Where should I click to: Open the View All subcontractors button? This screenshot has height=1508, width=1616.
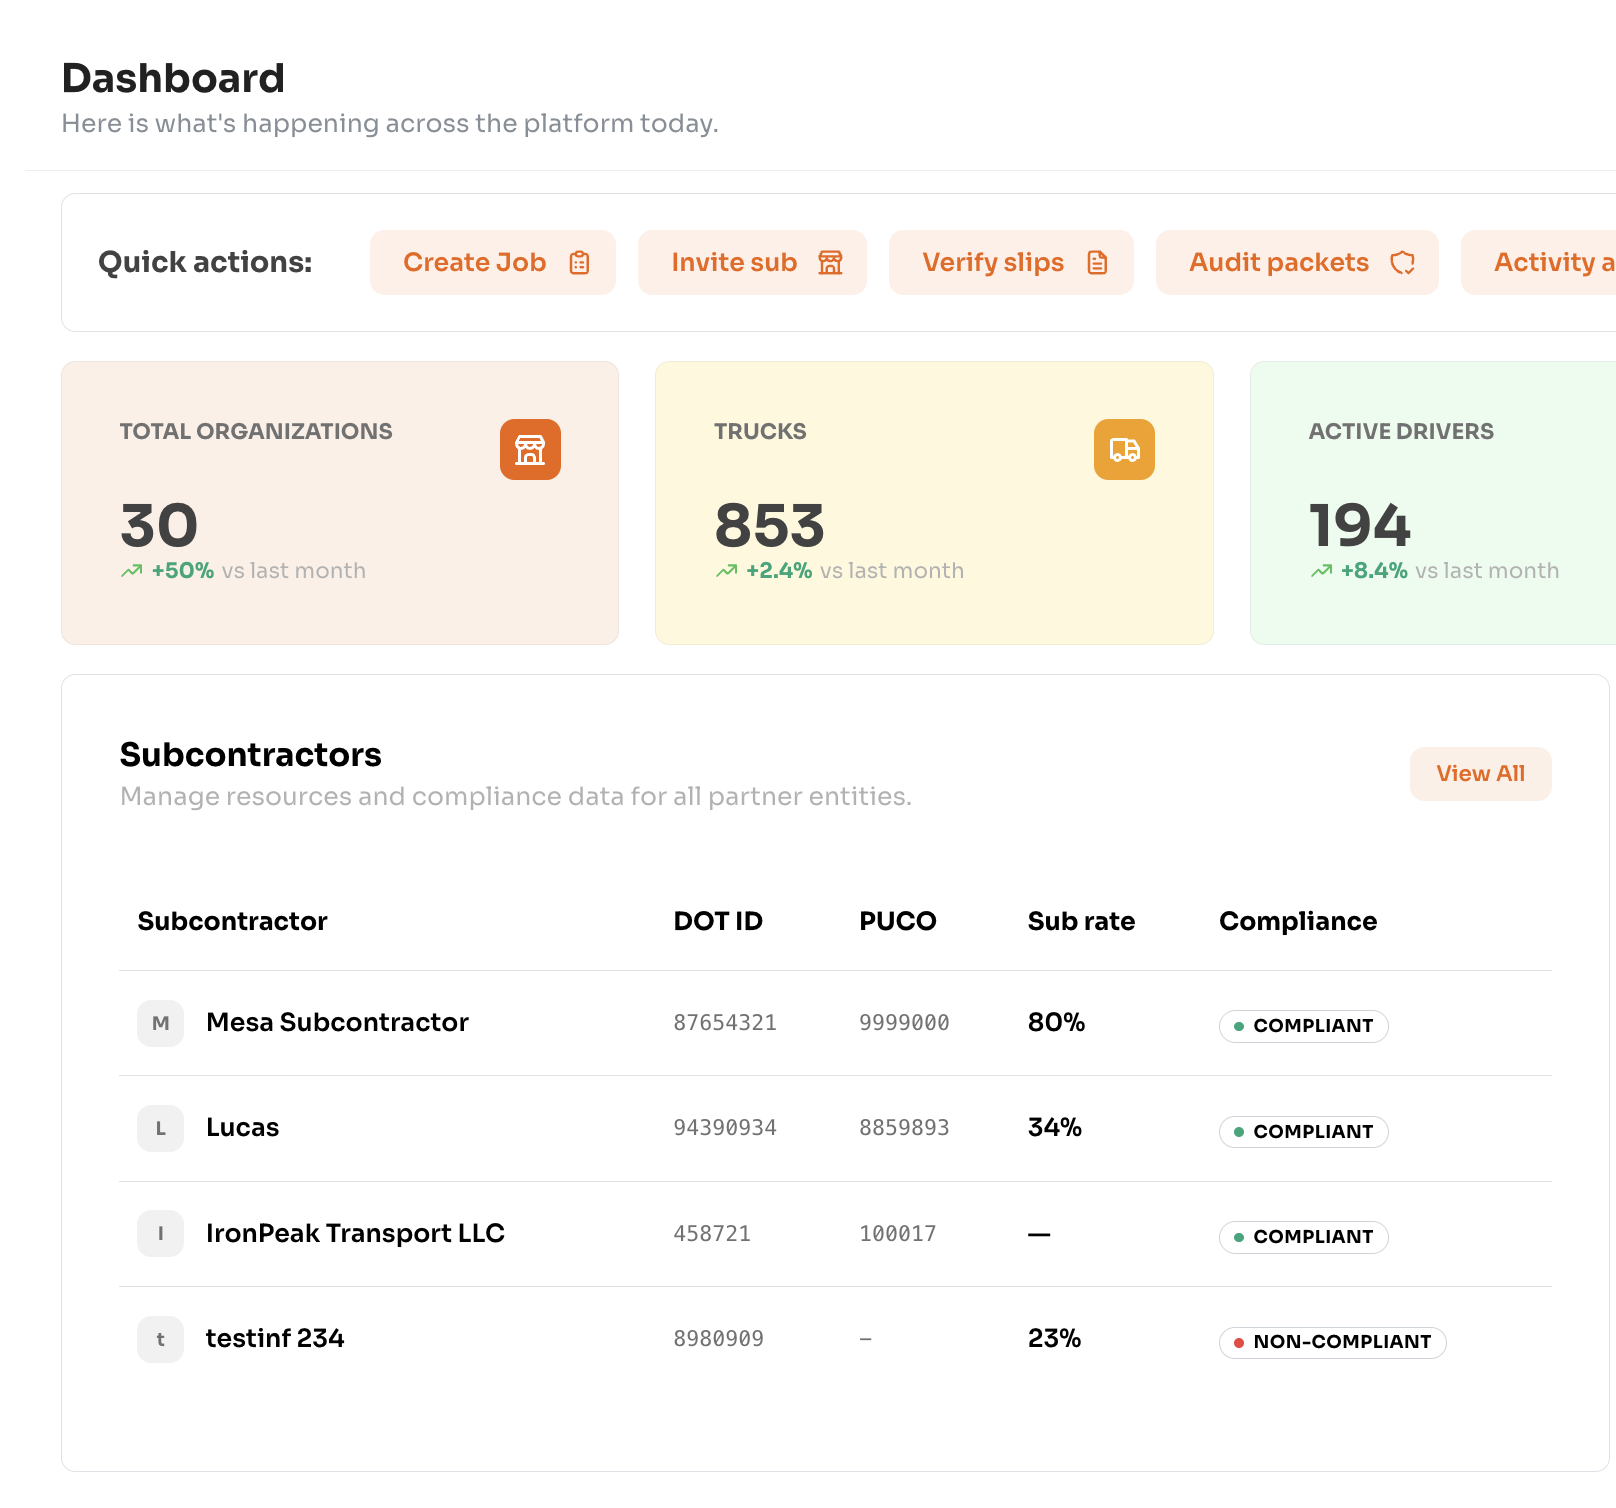[1481, 774]
